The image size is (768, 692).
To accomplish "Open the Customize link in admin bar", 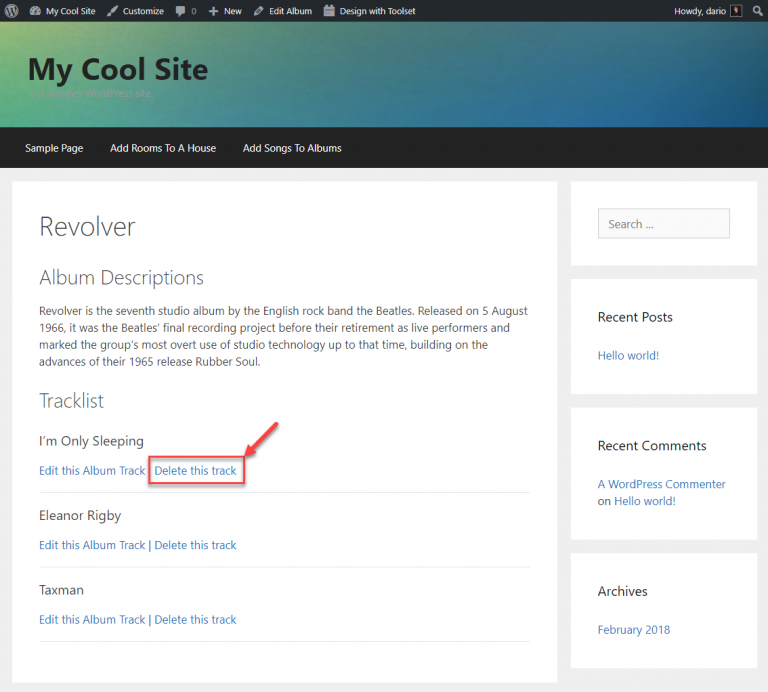I will tap(135, 11).
